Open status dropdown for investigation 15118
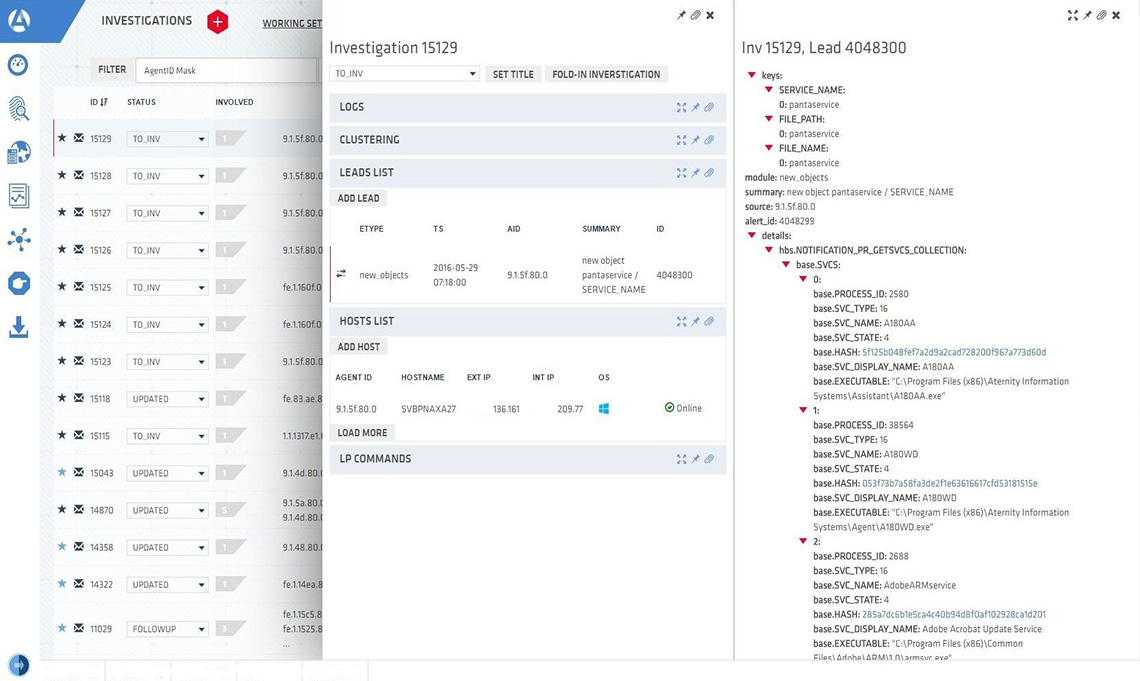 [x=167, y=399]
